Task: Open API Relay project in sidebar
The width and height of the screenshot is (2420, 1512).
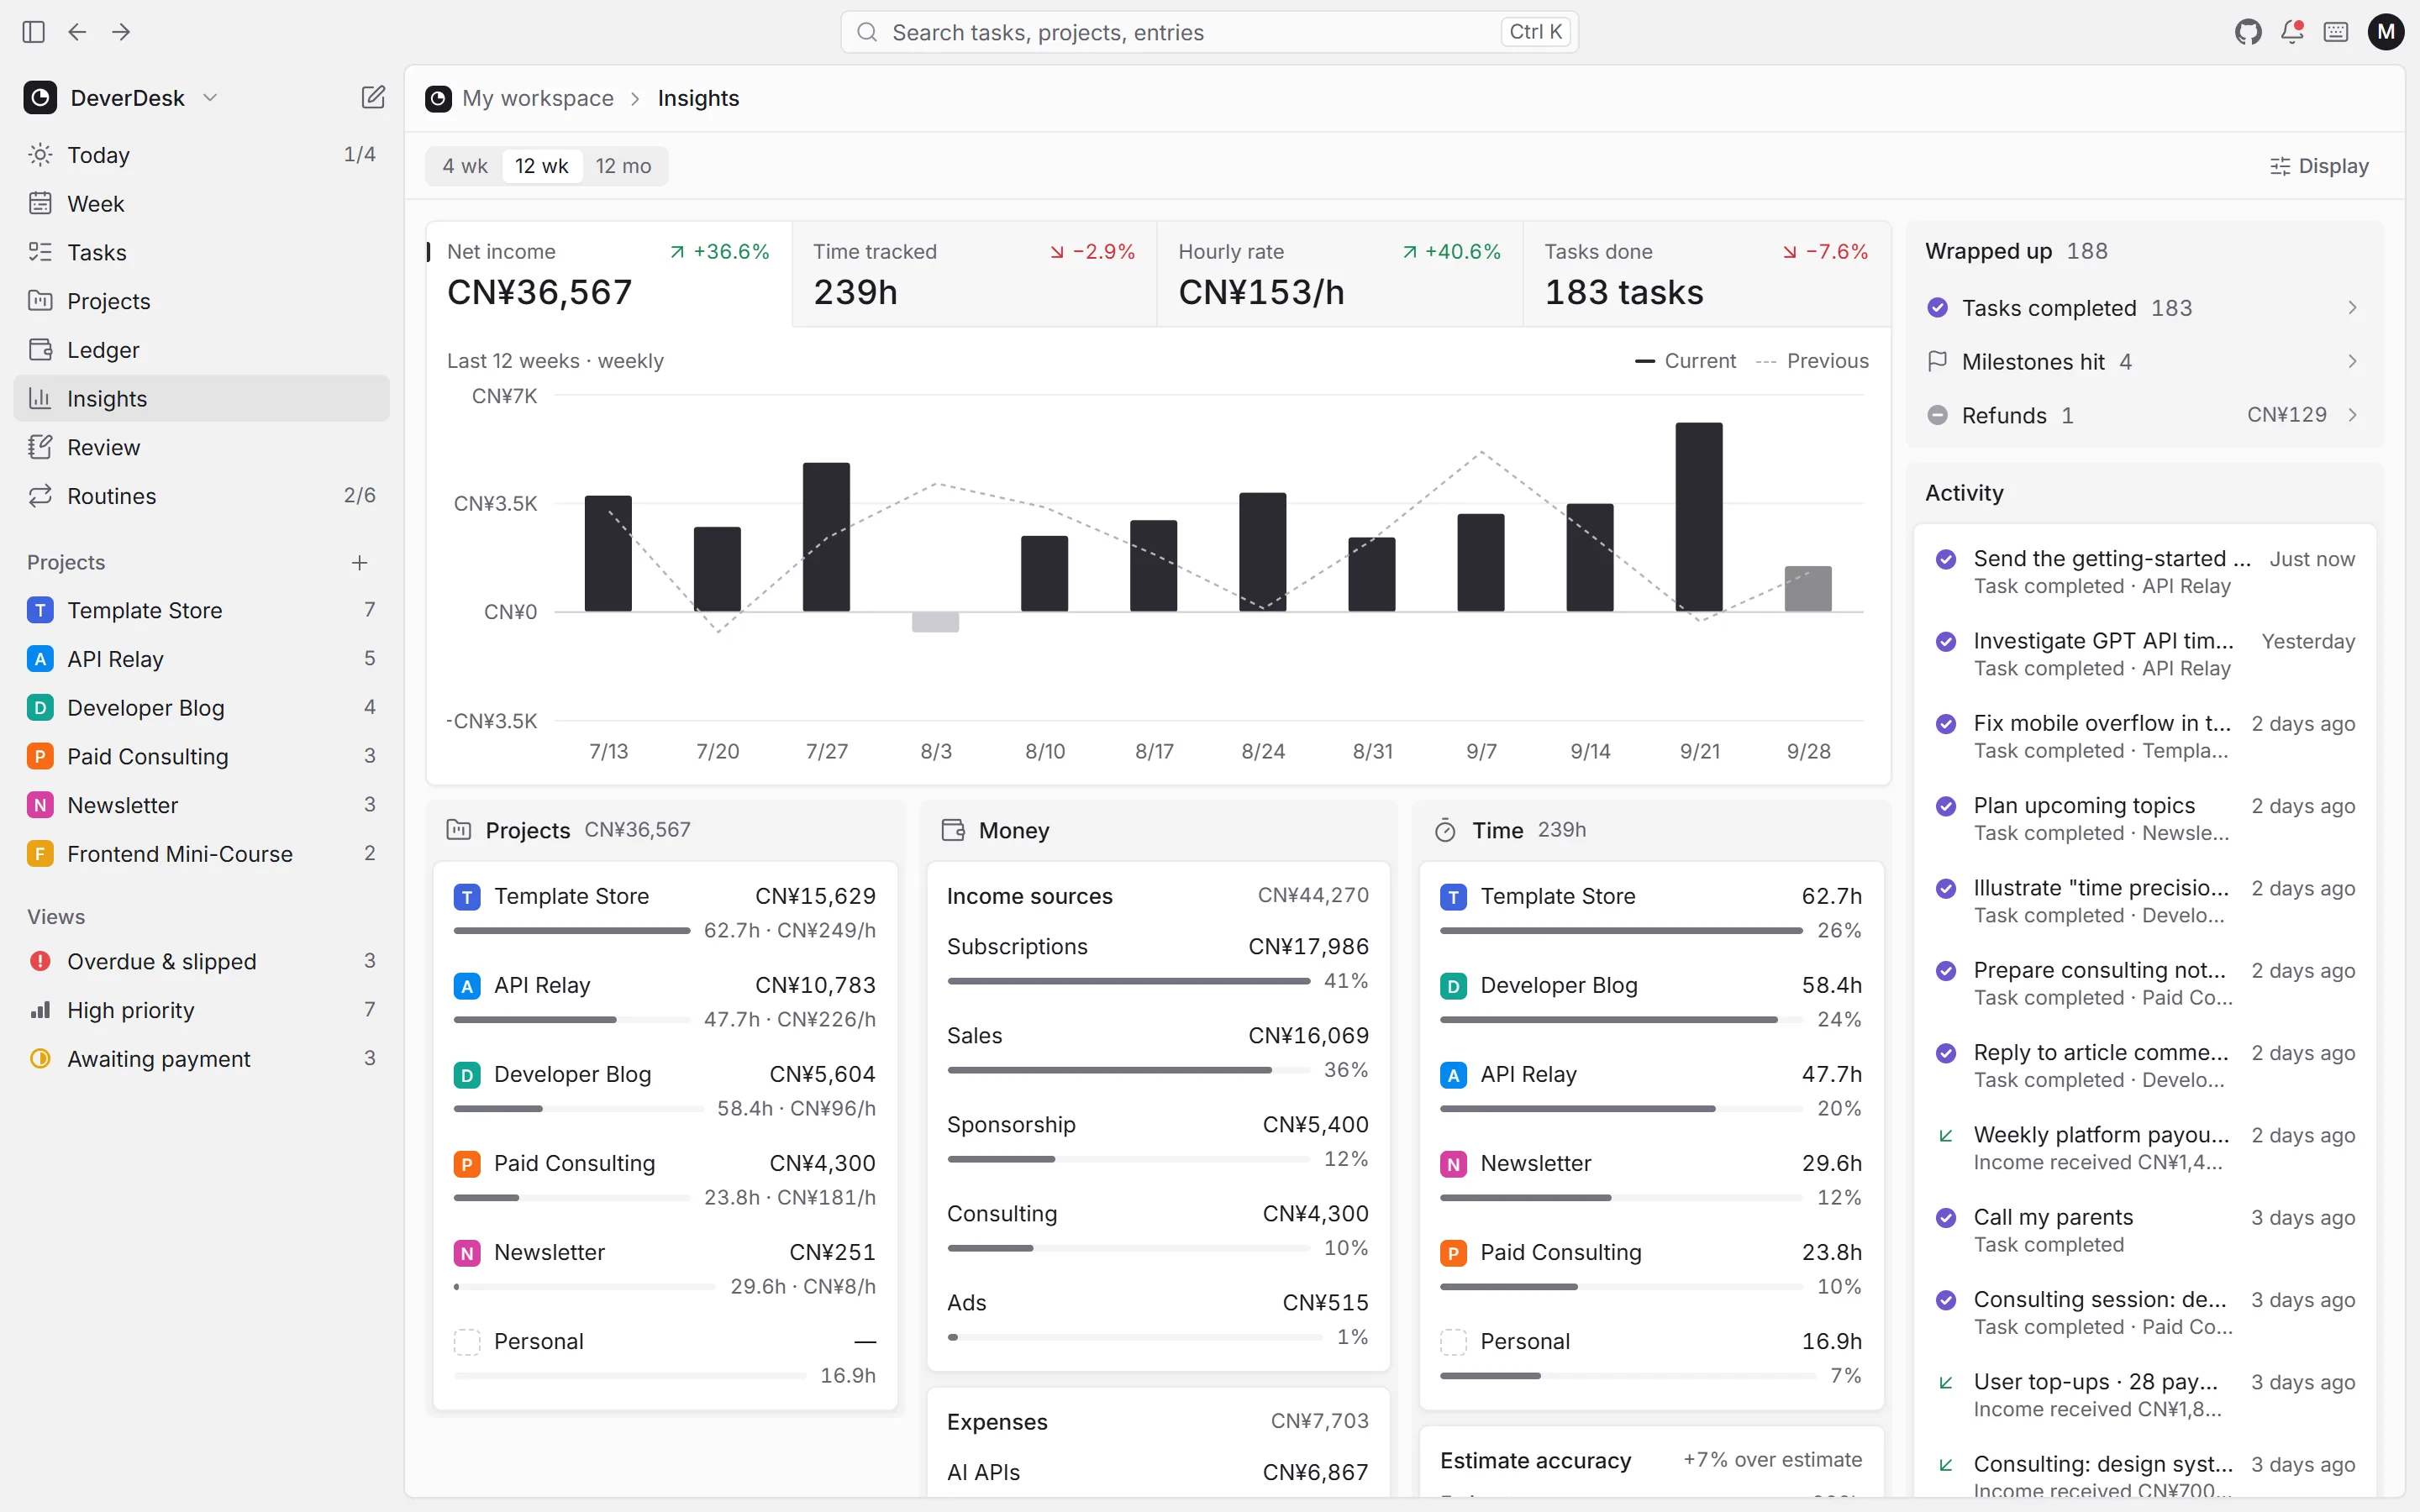Action: coord(201,659)
